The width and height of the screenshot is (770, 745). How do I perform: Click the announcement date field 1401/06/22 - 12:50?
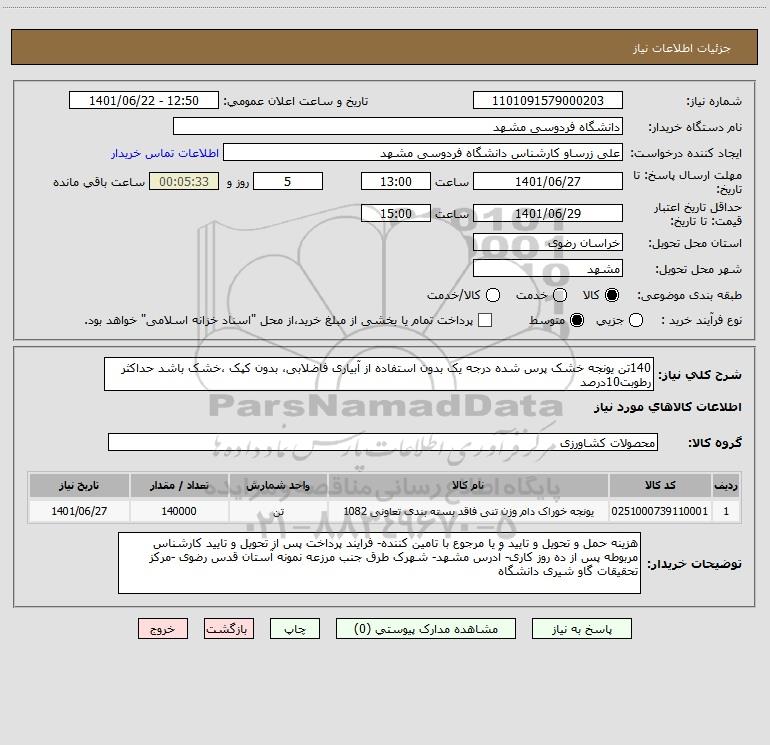coord(144,101)
